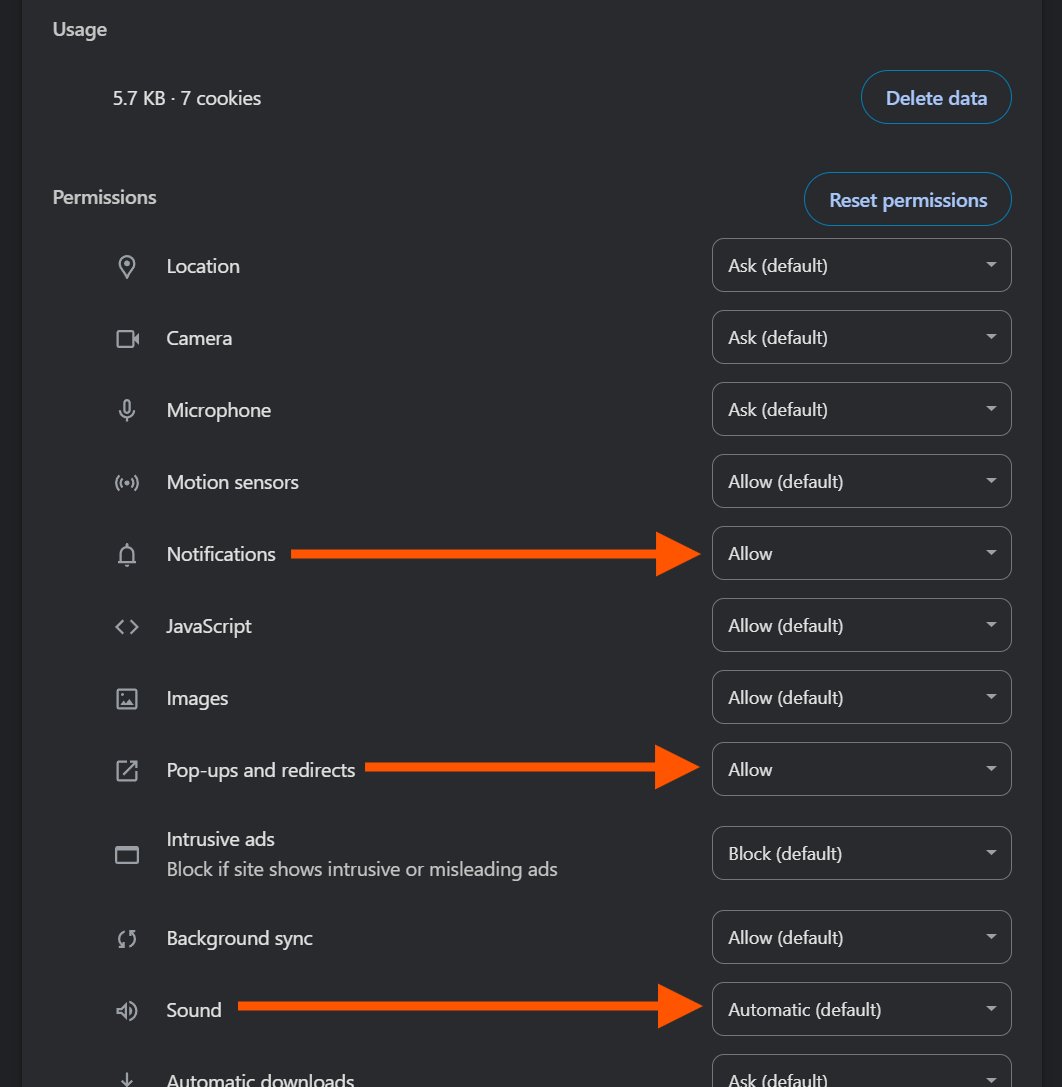Click the Motion sensors icon
This screenshot has height=1087, width=1062.
(127, 482)
